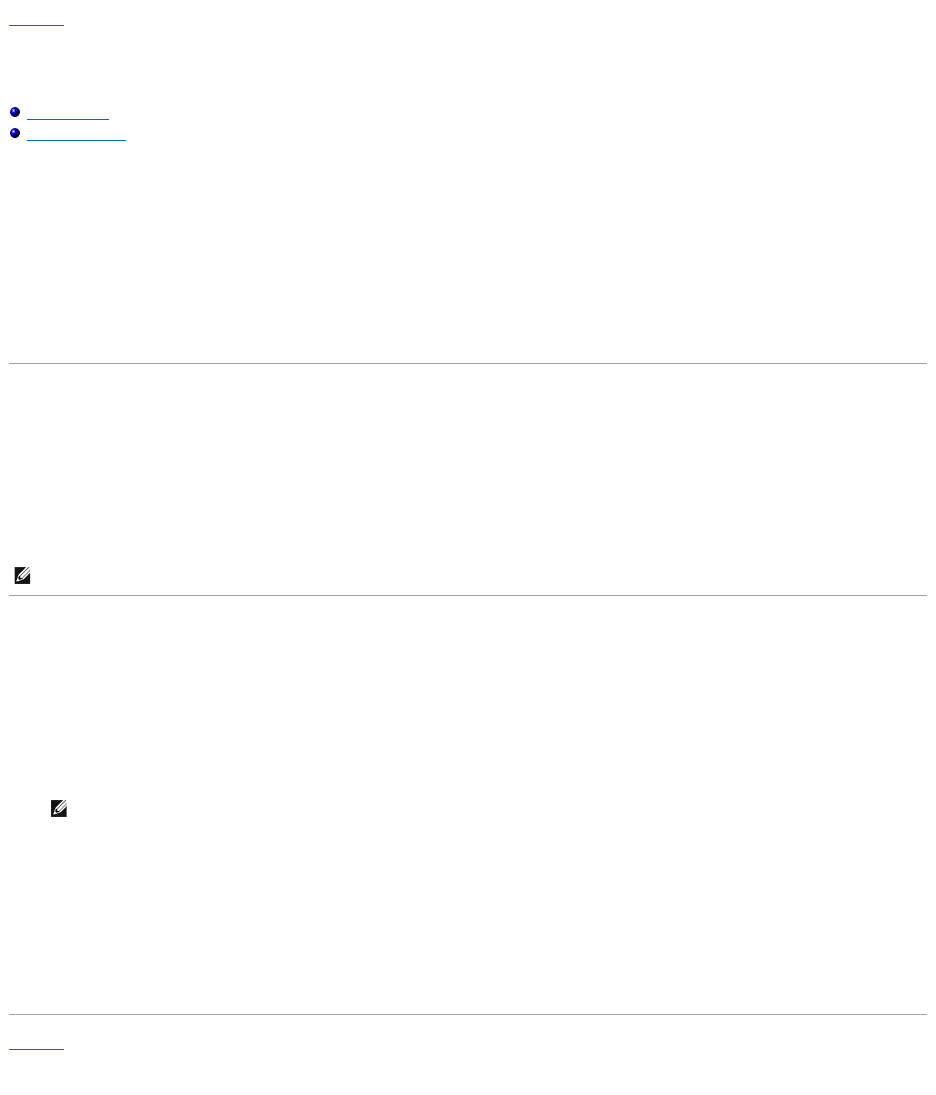Click the blank section above the indented note icon

click(468, 700)
